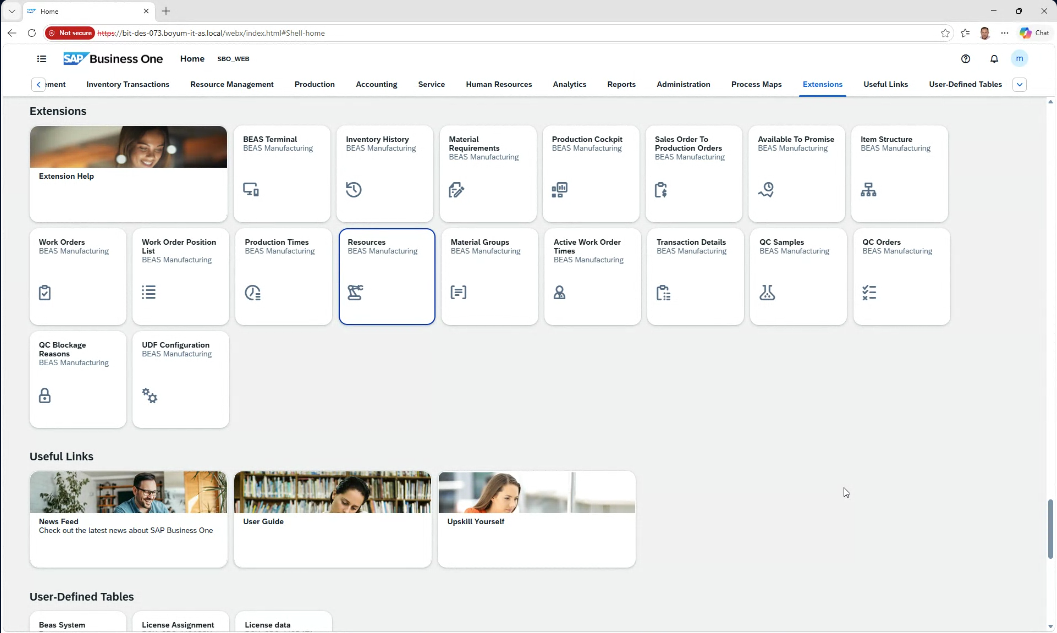Open Sales Order To Production Orders icon
Image resolution: width=1057 pixels, height=633 pixels.
click(661, 190)
